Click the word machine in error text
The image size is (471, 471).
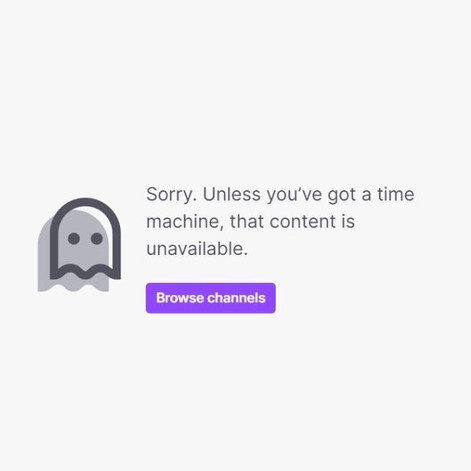pos(182,222)
